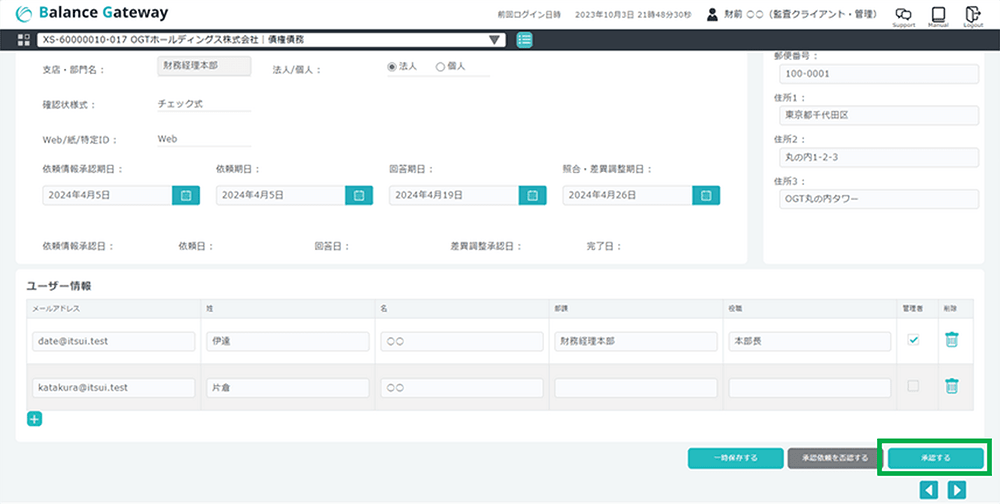
Task: Add a new user row with plus icon
Action: coord(34,419)
